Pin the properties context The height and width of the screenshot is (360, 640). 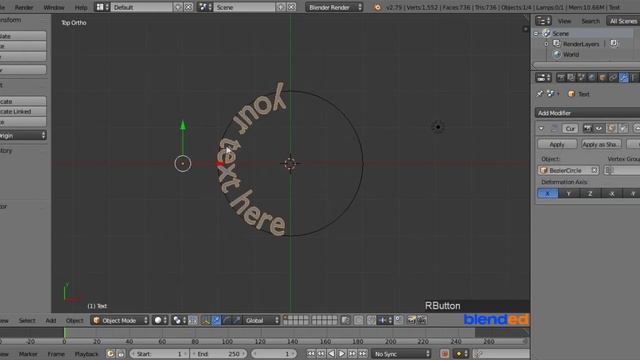(540, 94)
